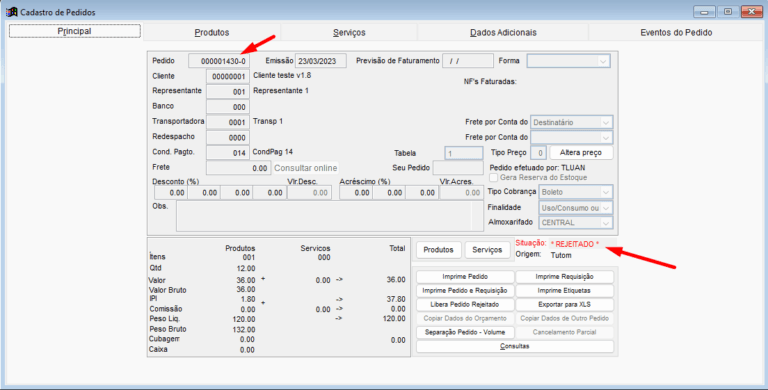Open the Serviços tab
This screenshot has width=768, height=390.
[x=349, y=33]
